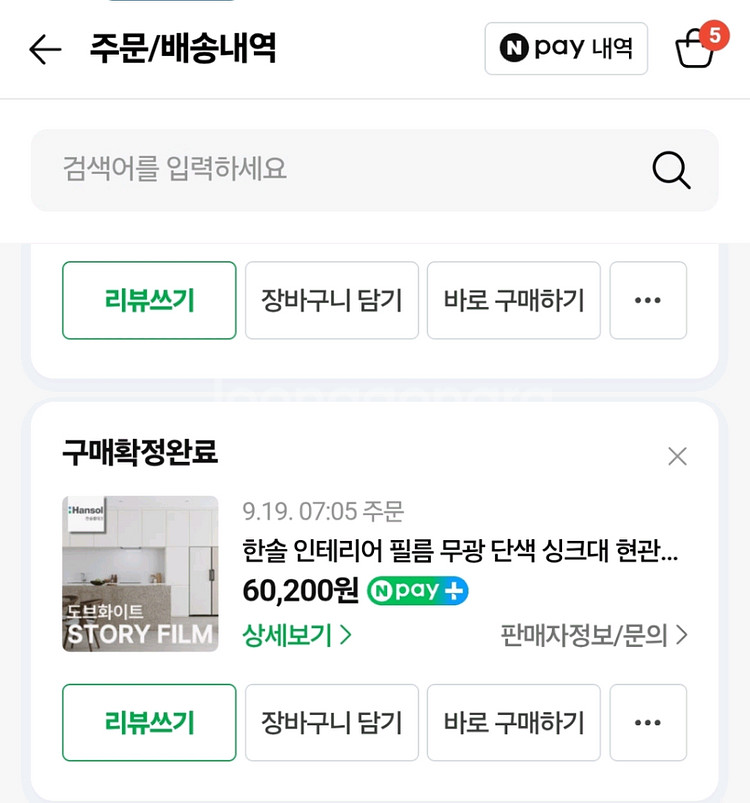Go back using the left arrow icon
This screenshot has height=803, width=750.
(x=45, y=49)
